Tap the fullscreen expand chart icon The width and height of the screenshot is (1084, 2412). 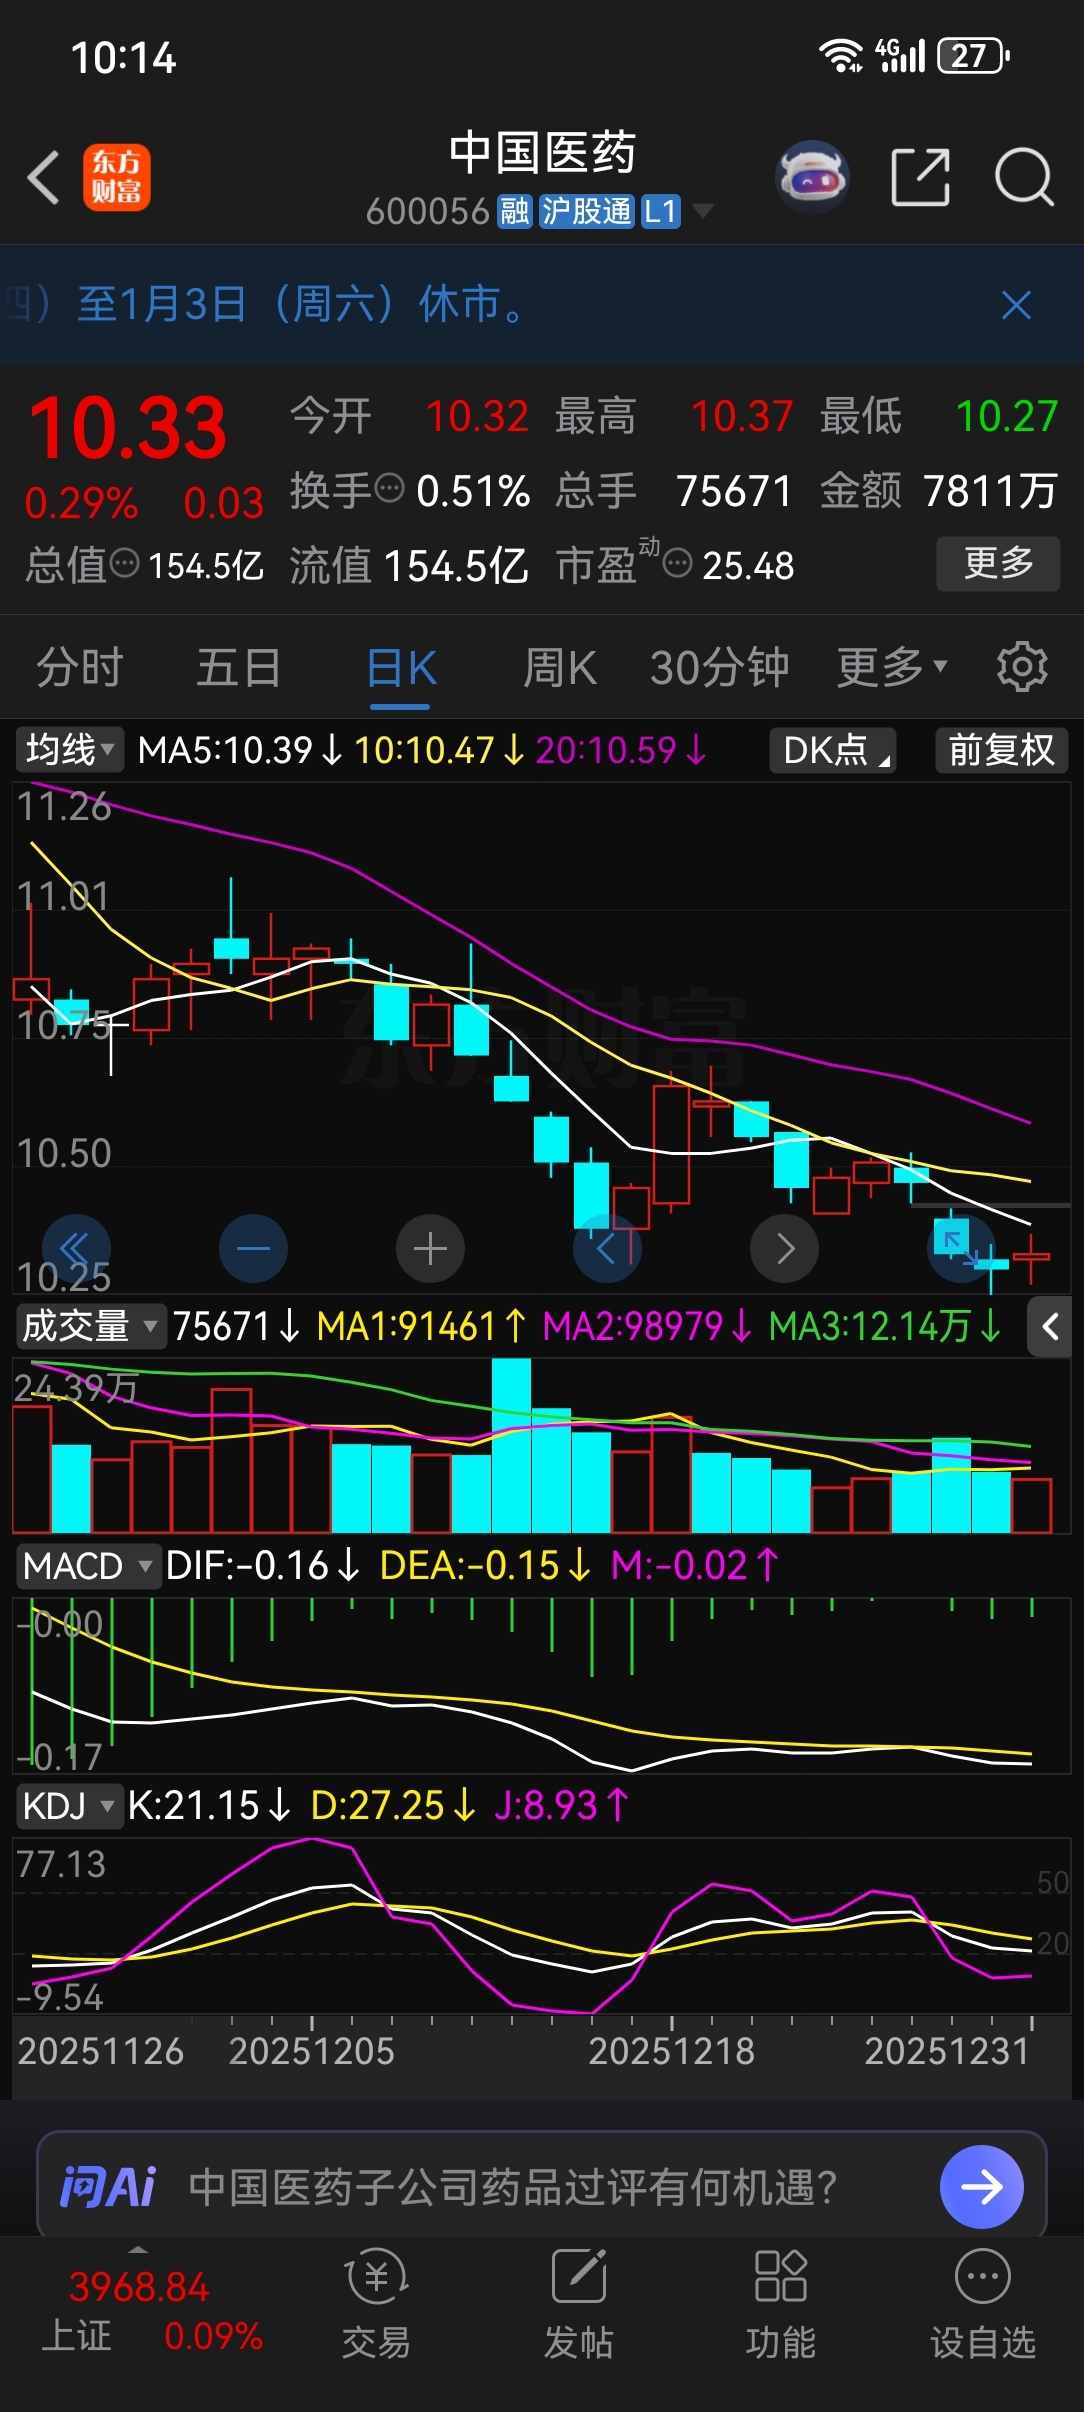961,1248
